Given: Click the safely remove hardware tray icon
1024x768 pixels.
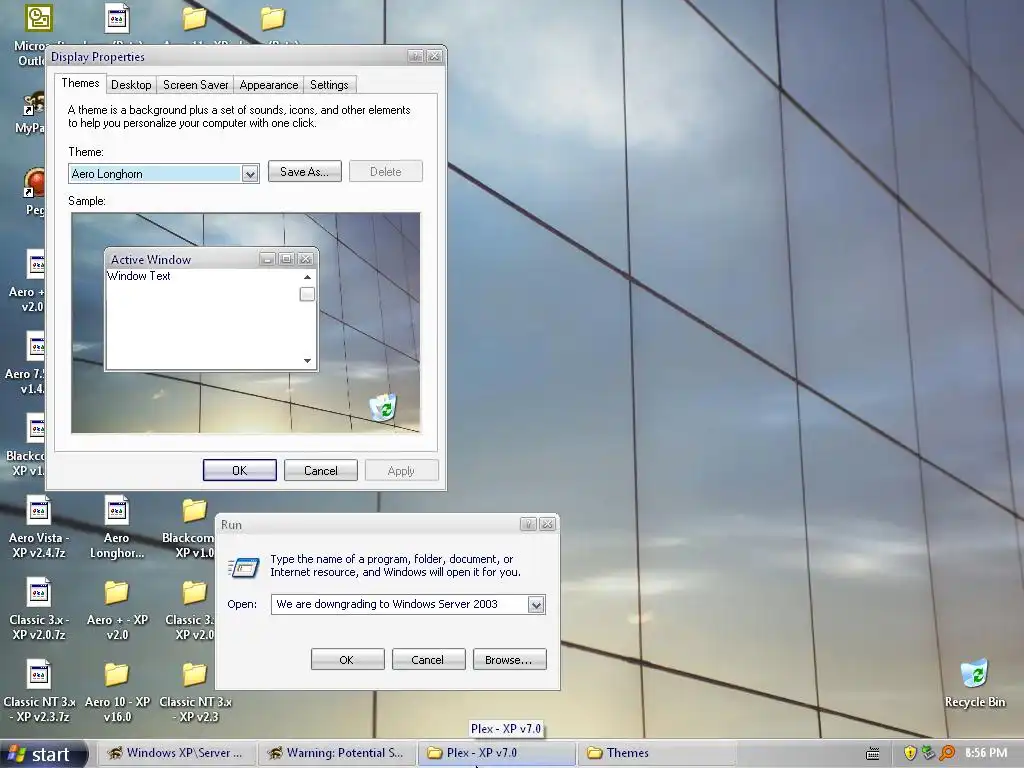Looking at the screenshot, I should click(928, 753).
